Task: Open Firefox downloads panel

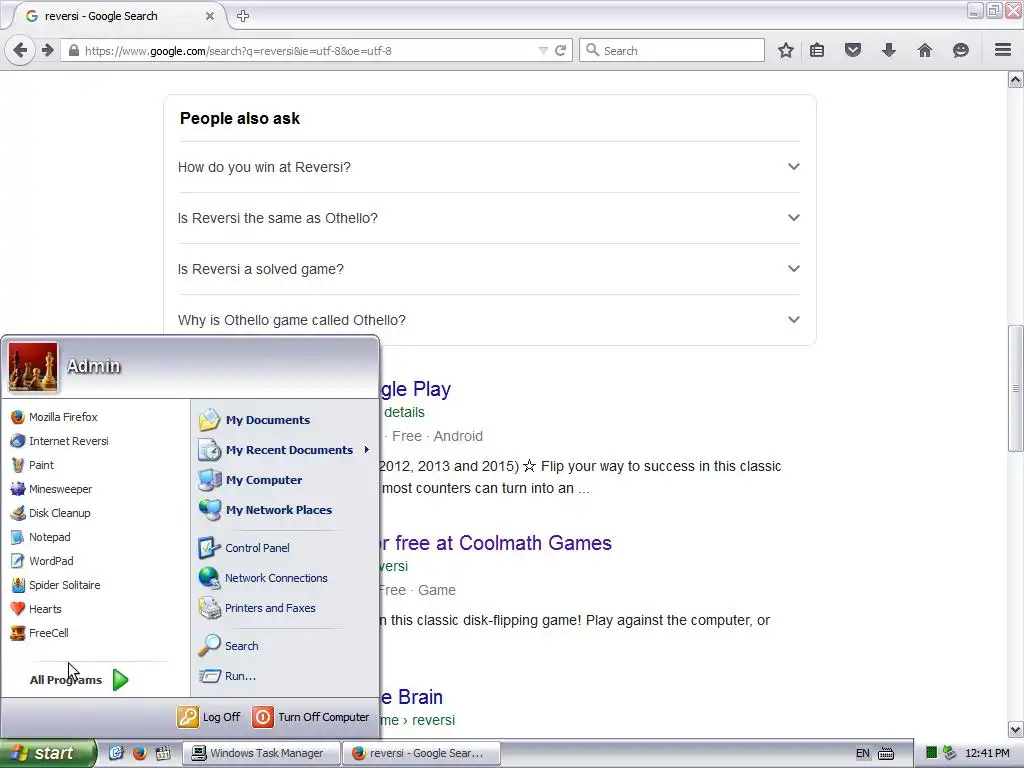Action: 889,50
